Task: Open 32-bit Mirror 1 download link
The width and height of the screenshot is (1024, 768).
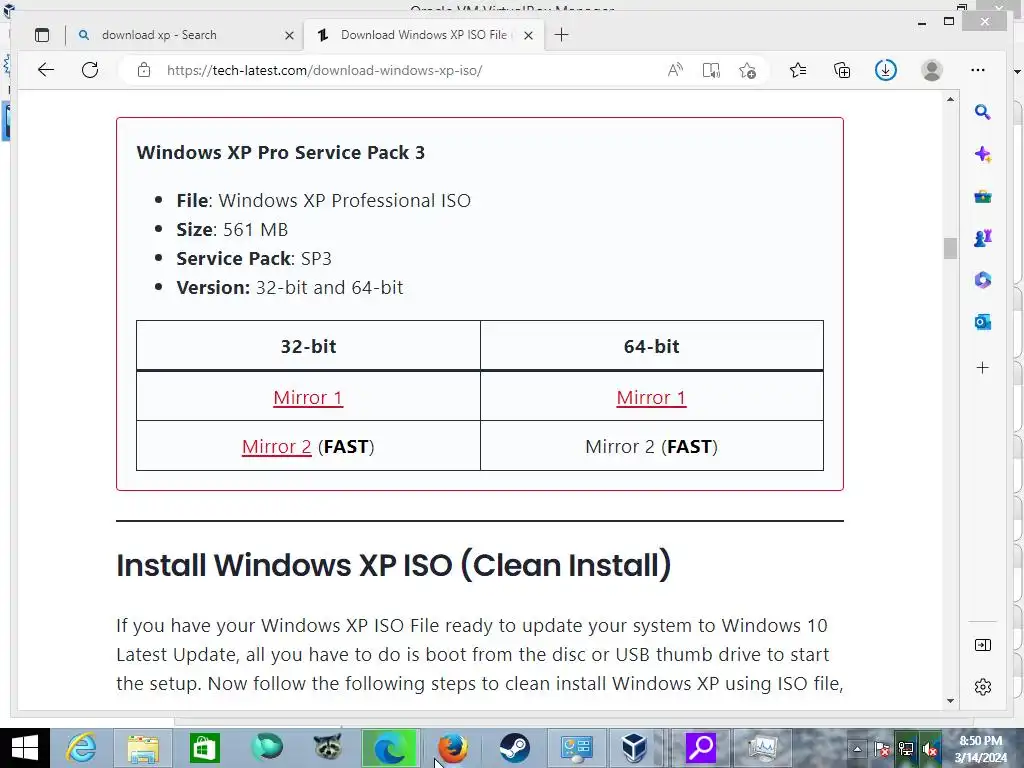Action: point(308,397)
